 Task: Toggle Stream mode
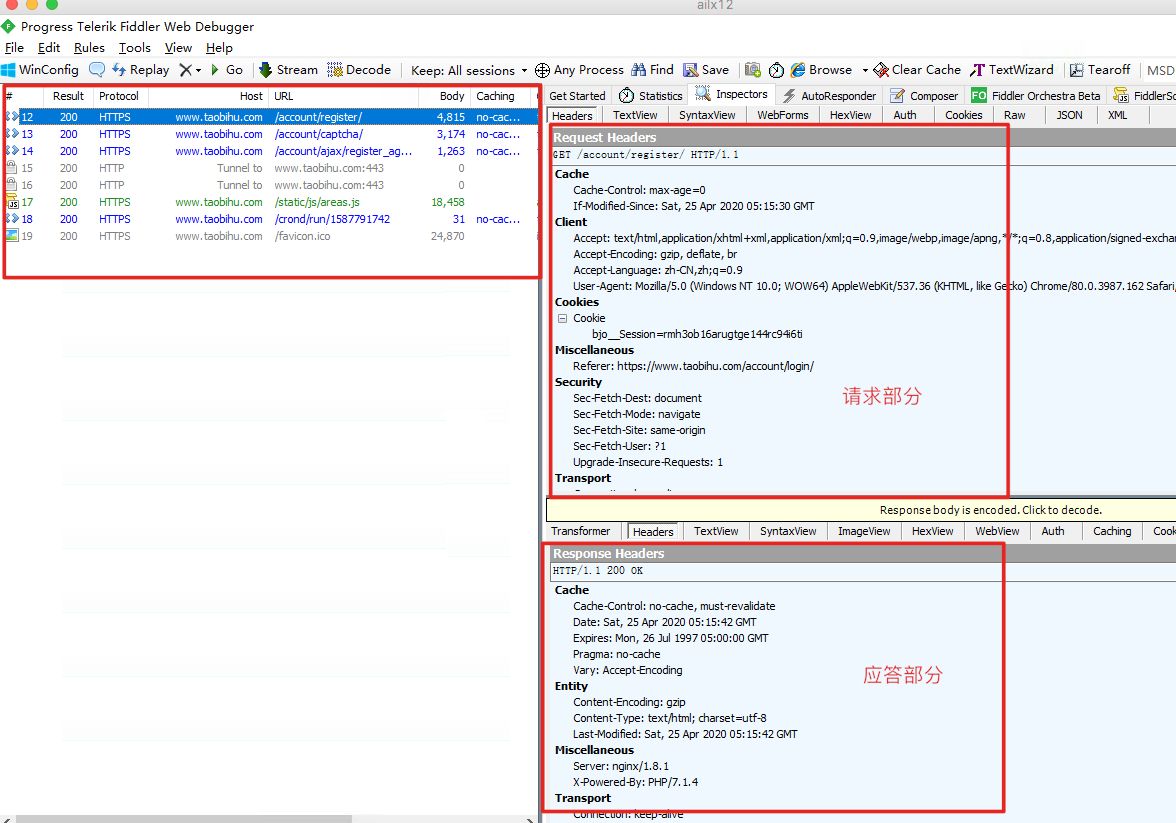click(x=289, y=70)
